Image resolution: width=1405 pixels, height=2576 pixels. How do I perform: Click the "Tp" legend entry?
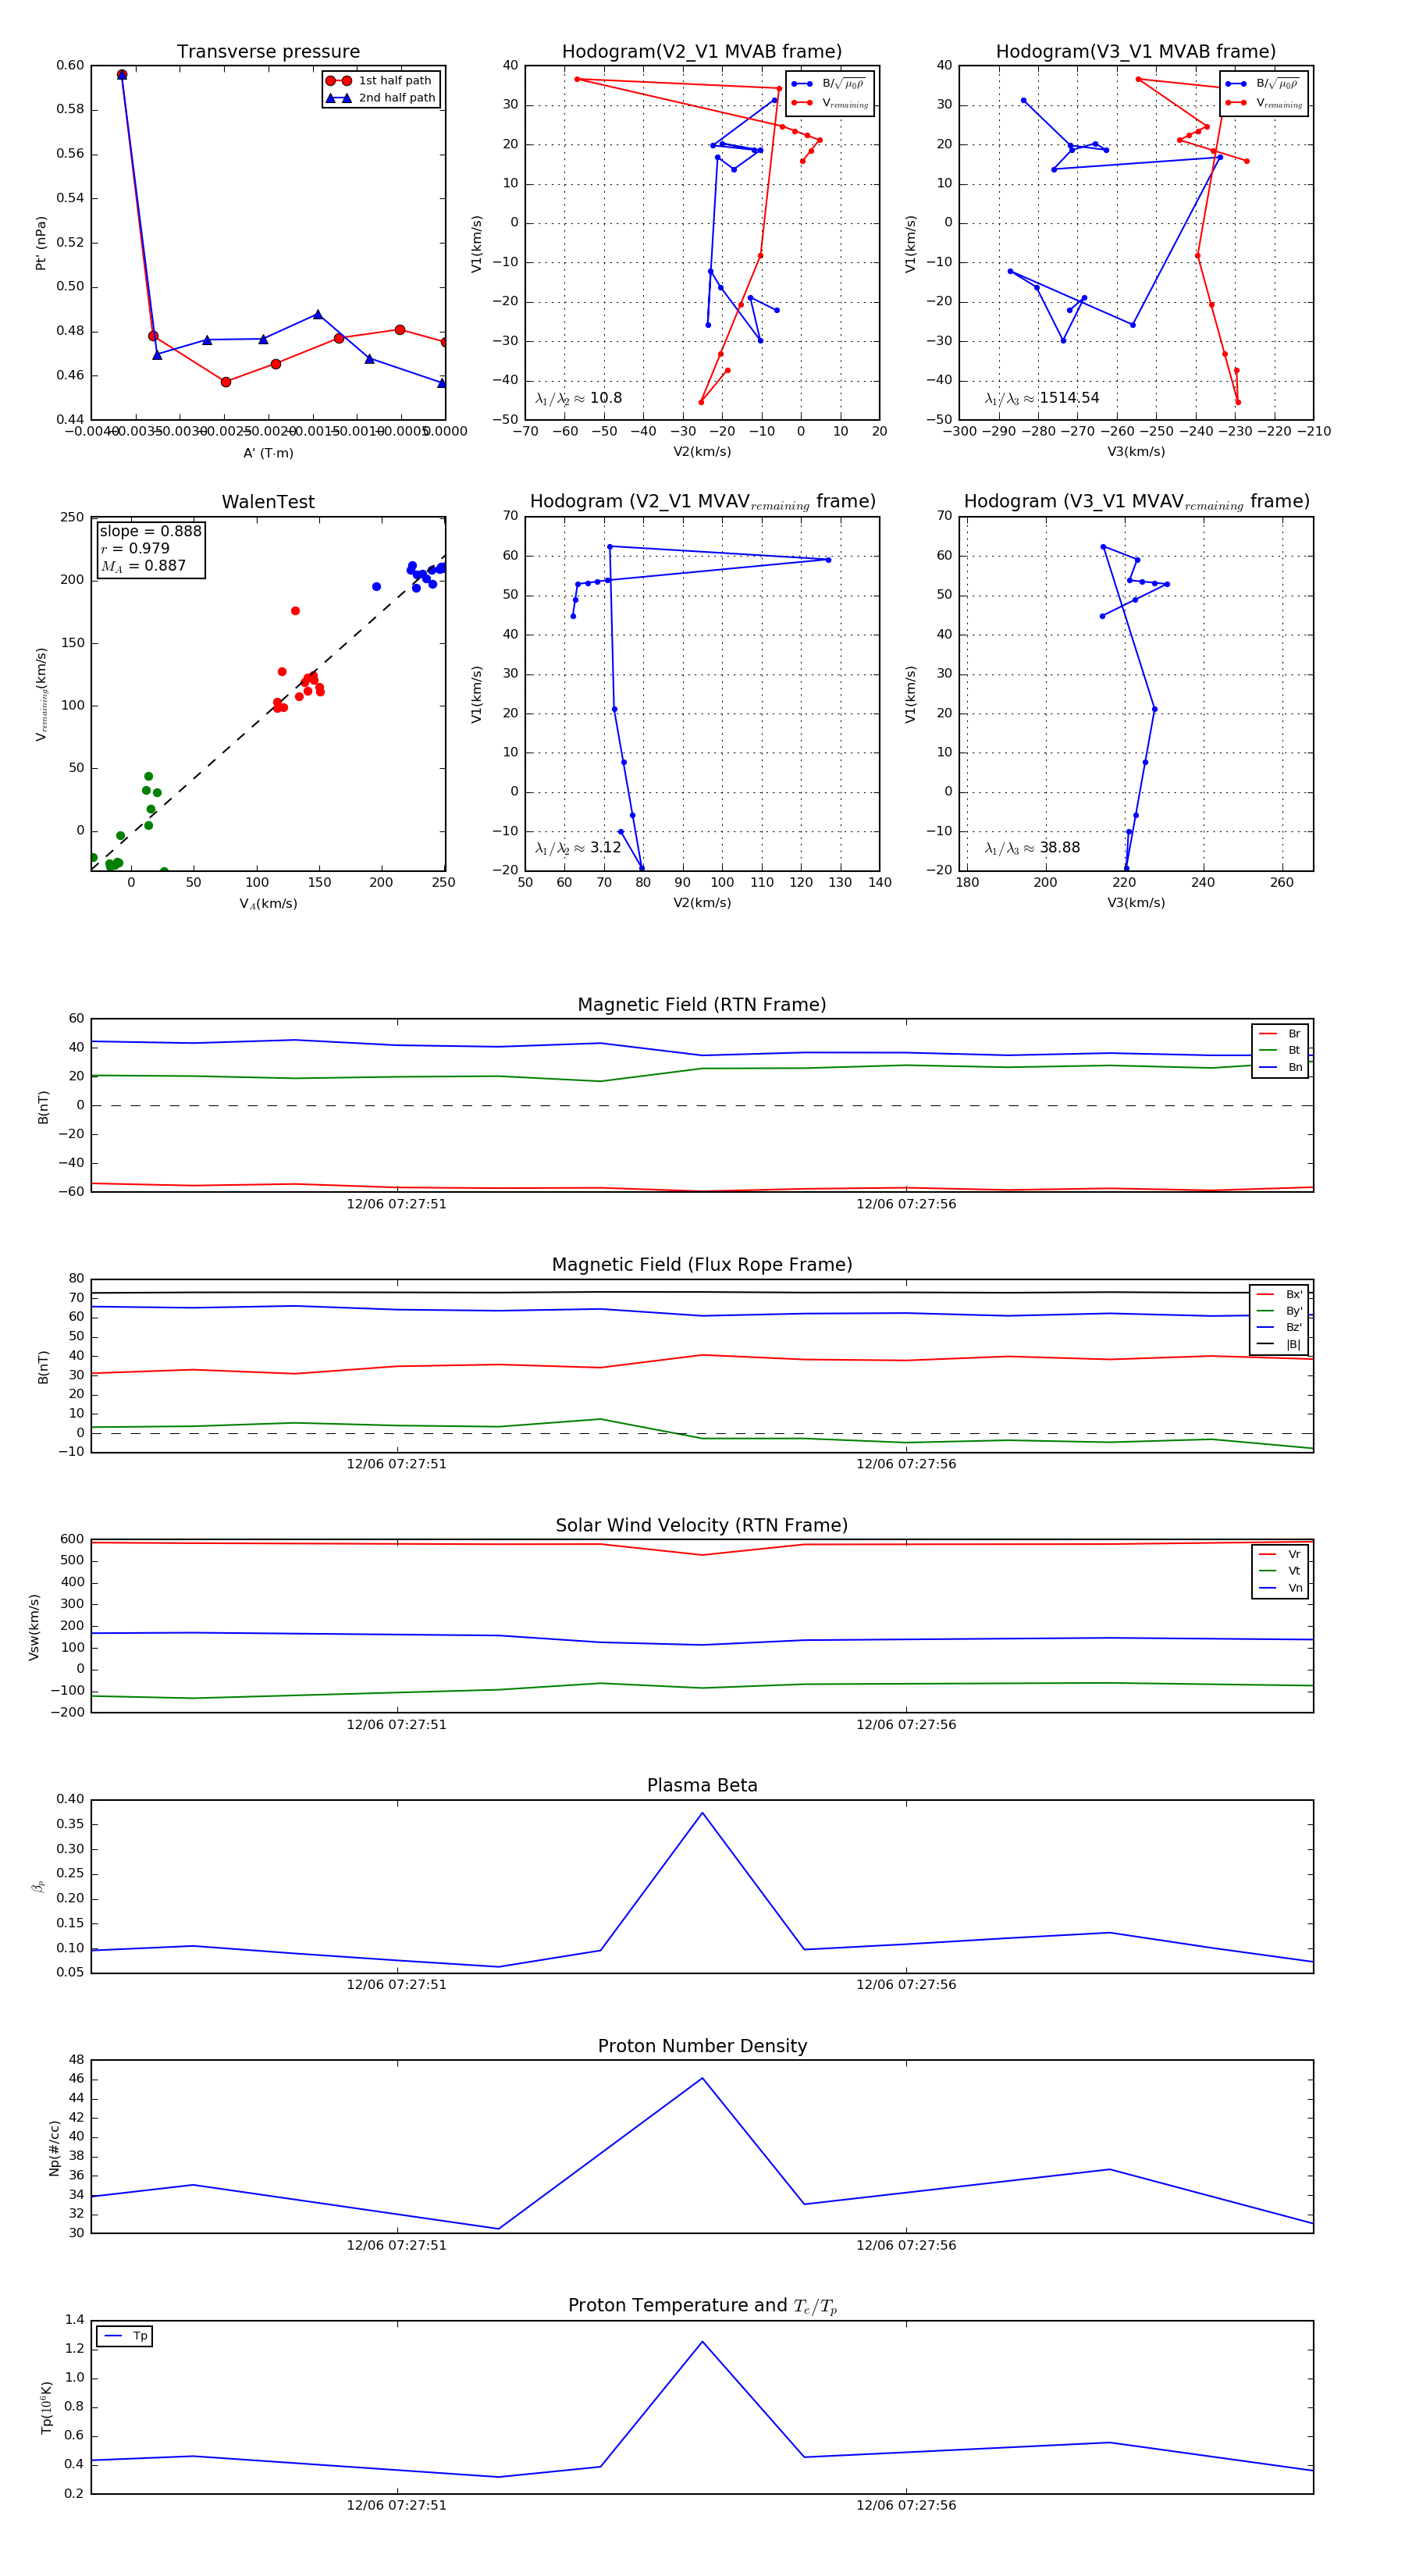[125, 2336]
